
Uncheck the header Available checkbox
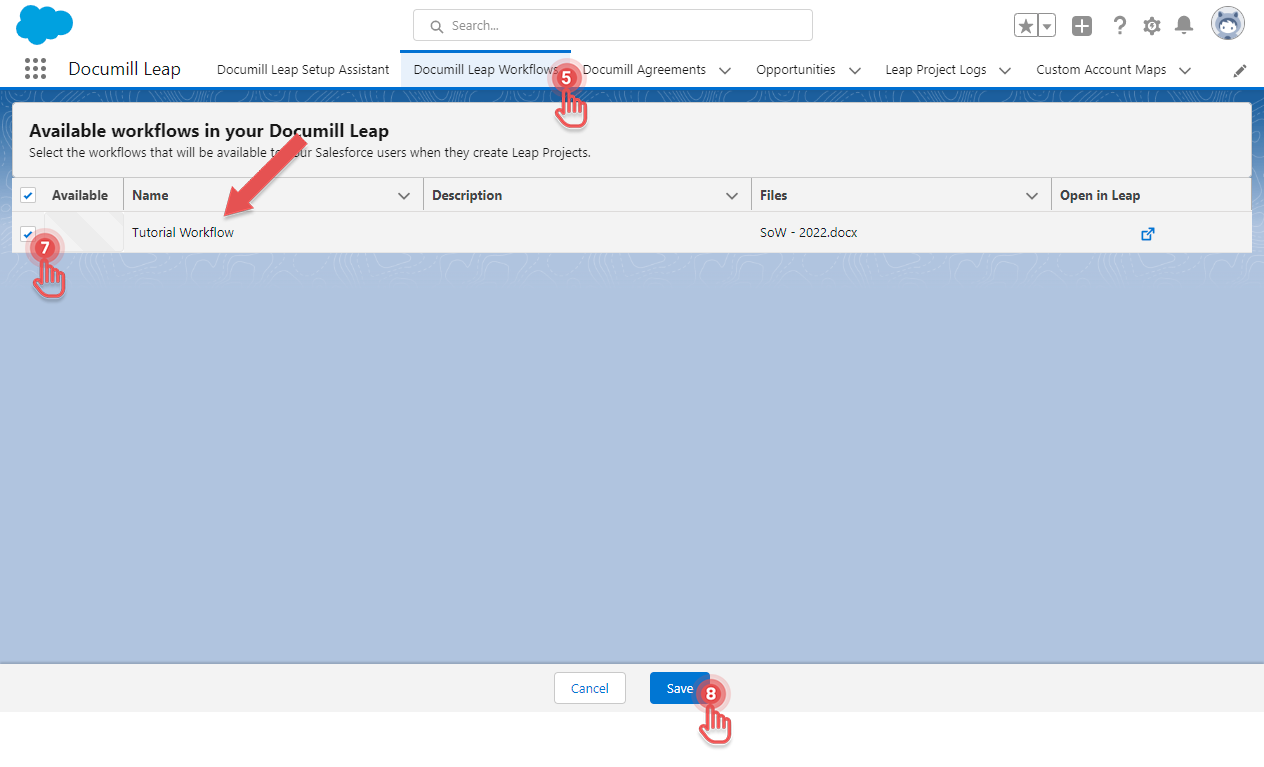coord(28,194)
